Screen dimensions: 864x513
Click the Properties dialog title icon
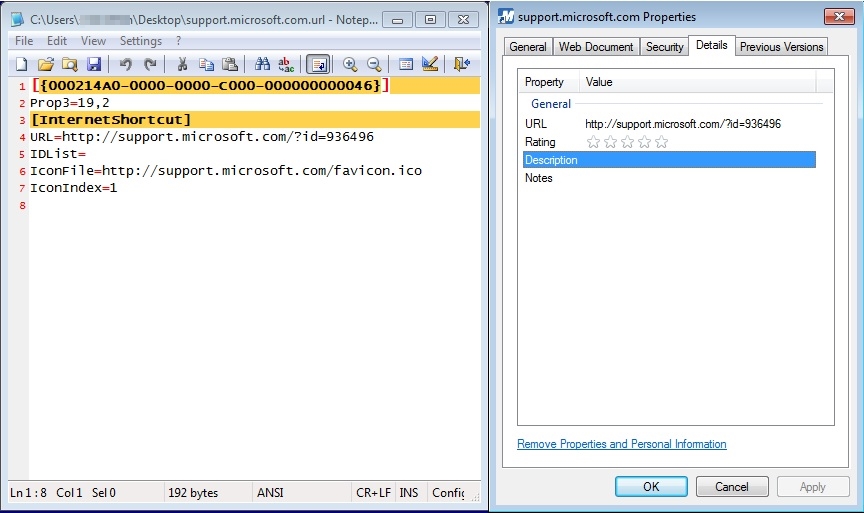506,17
